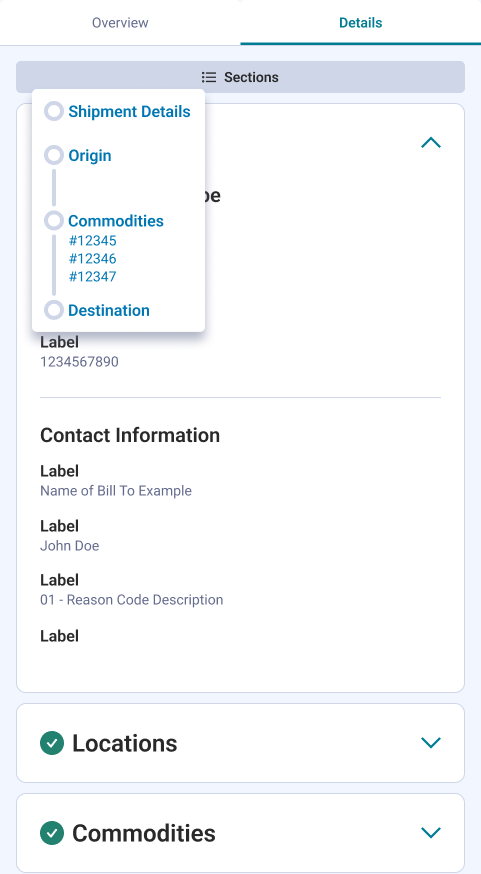Jump to Shipment Details section link
The image size is (481, 874).
tap(129, 111)
